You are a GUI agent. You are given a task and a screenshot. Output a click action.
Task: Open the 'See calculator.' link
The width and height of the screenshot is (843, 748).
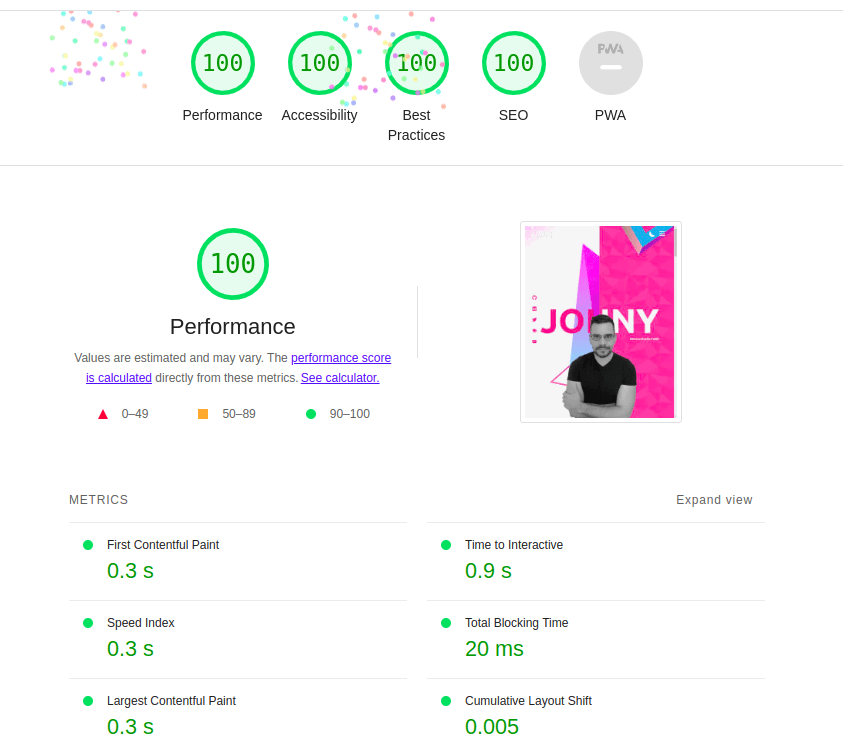tap(340, 378)
